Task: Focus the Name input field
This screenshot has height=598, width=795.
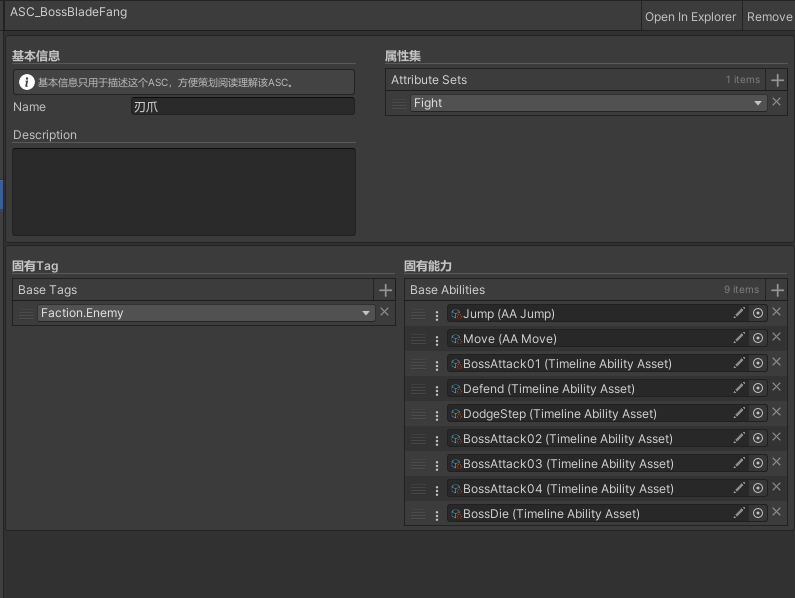Action: pyautogui.click(x=243, y=107)
